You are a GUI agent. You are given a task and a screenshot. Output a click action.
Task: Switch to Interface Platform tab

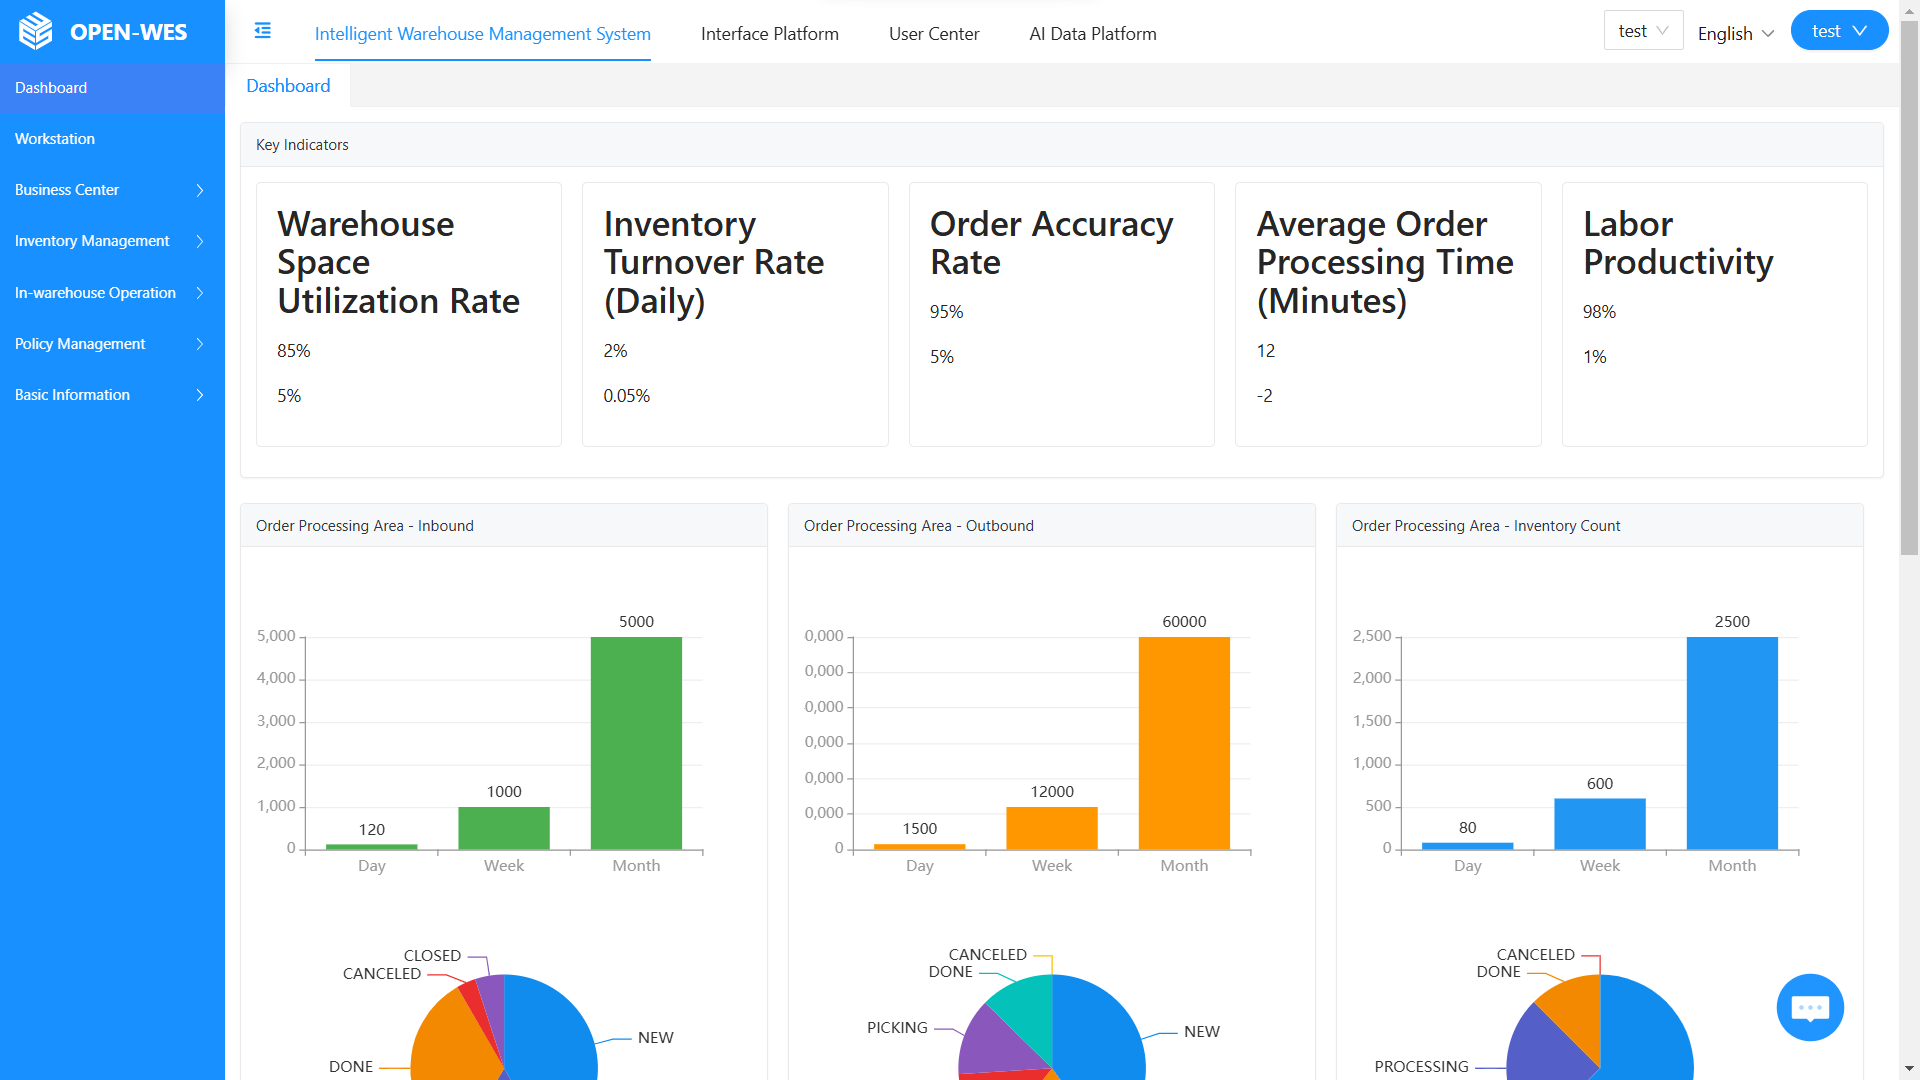(770, 33)
